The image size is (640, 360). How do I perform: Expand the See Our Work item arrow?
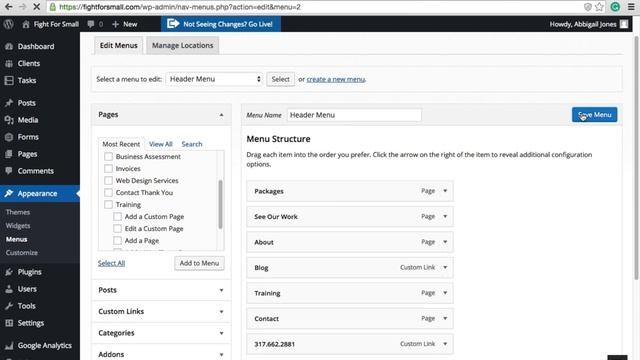click(x=445, y=216)
